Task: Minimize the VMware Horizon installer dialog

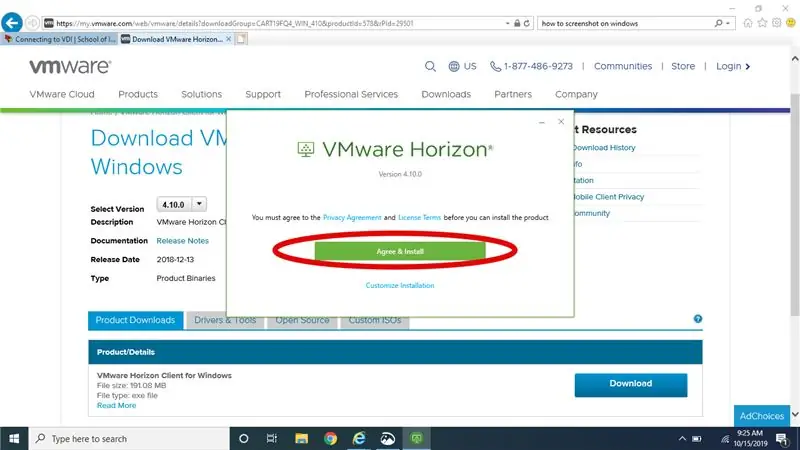Action: [x=542, y=122]
